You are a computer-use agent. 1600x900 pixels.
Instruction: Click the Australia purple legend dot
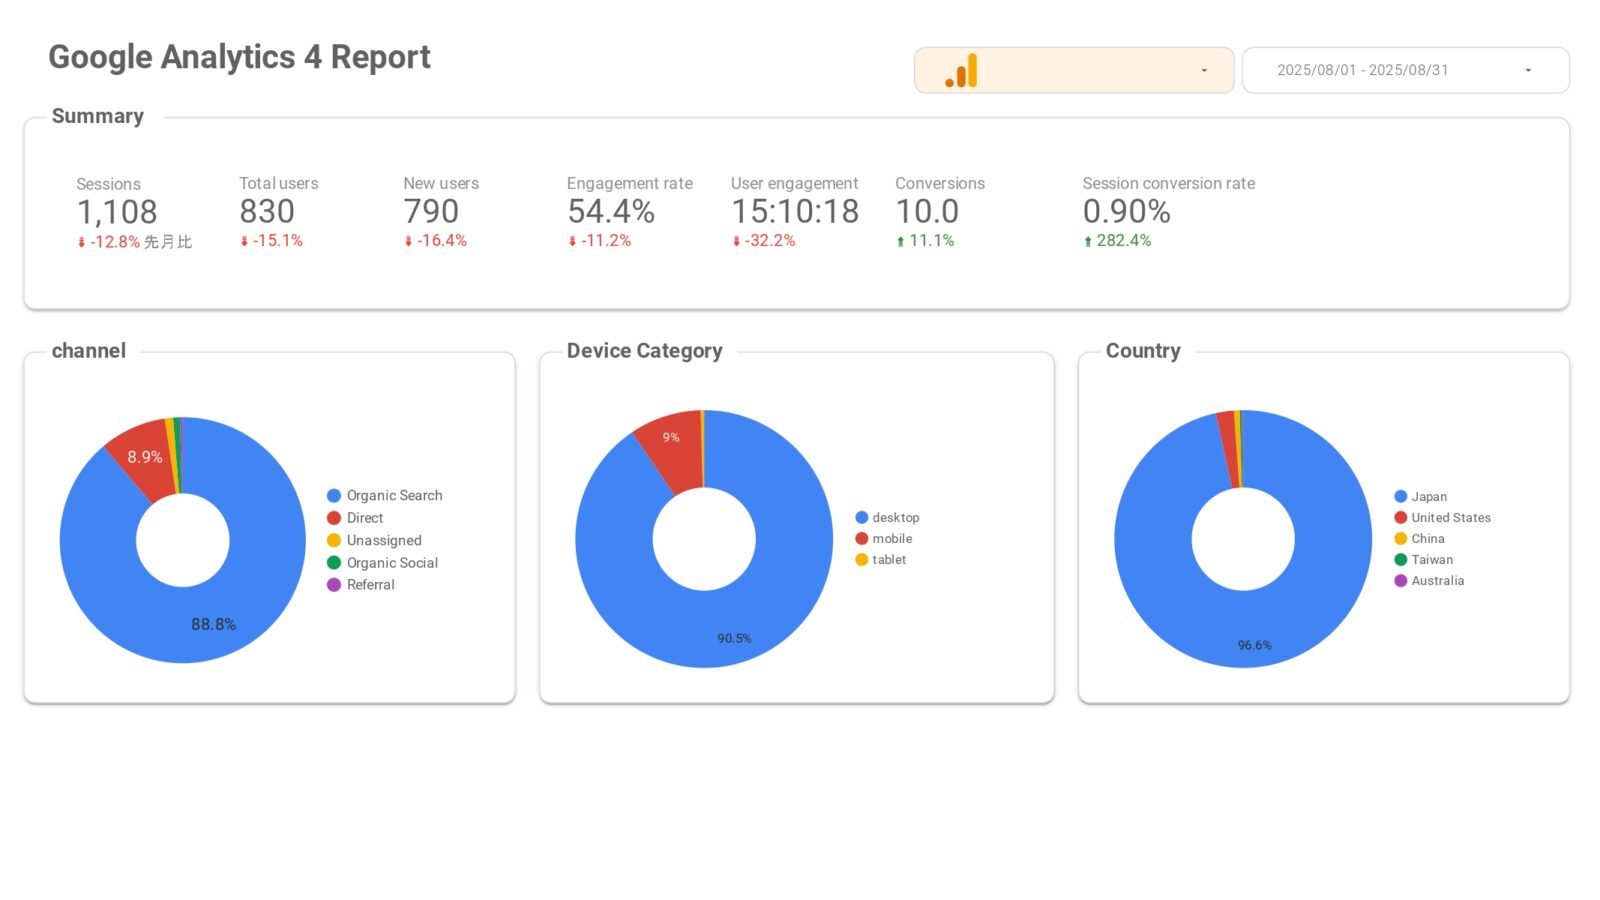[1401, 580]
